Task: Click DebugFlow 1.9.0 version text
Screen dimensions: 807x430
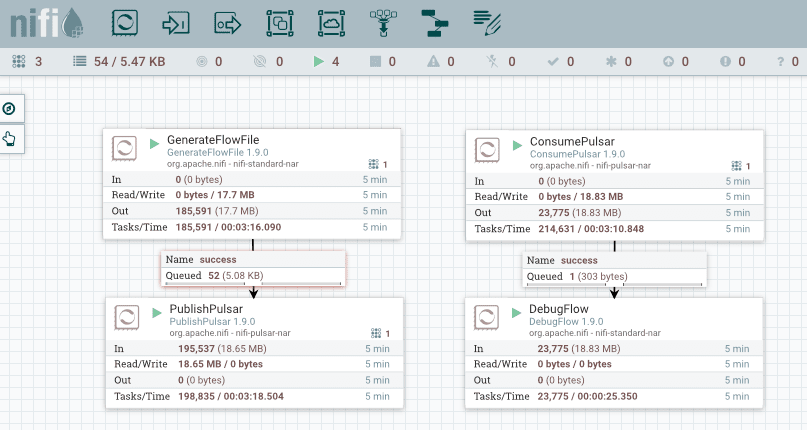Action: pyautogui.click(x=566, y=321)
